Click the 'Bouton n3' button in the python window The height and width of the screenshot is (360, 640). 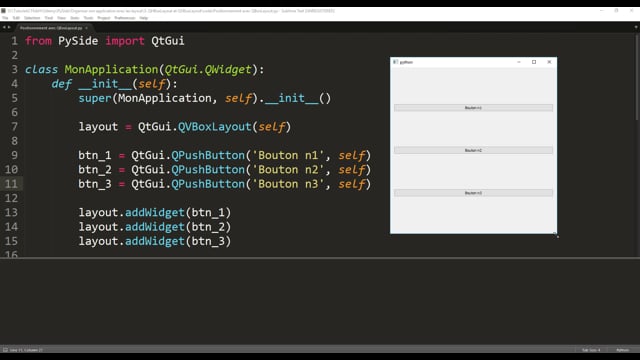pyautogui.click(x=473, y=193)
